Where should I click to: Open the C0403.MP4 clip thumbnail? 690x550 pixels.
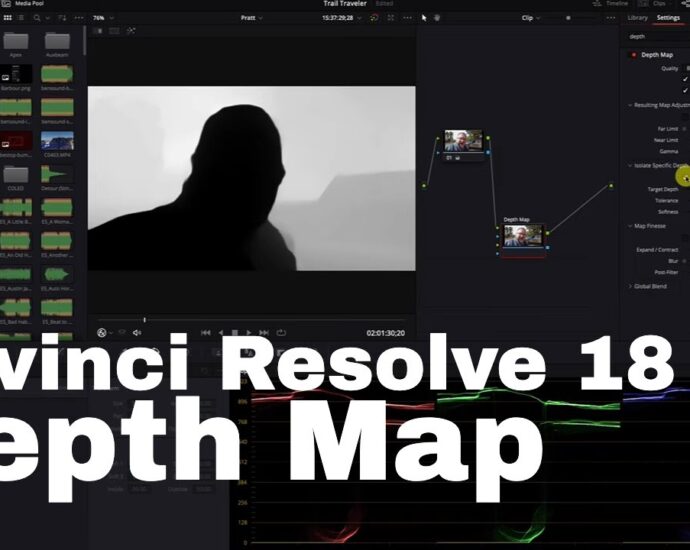[56, 142]
